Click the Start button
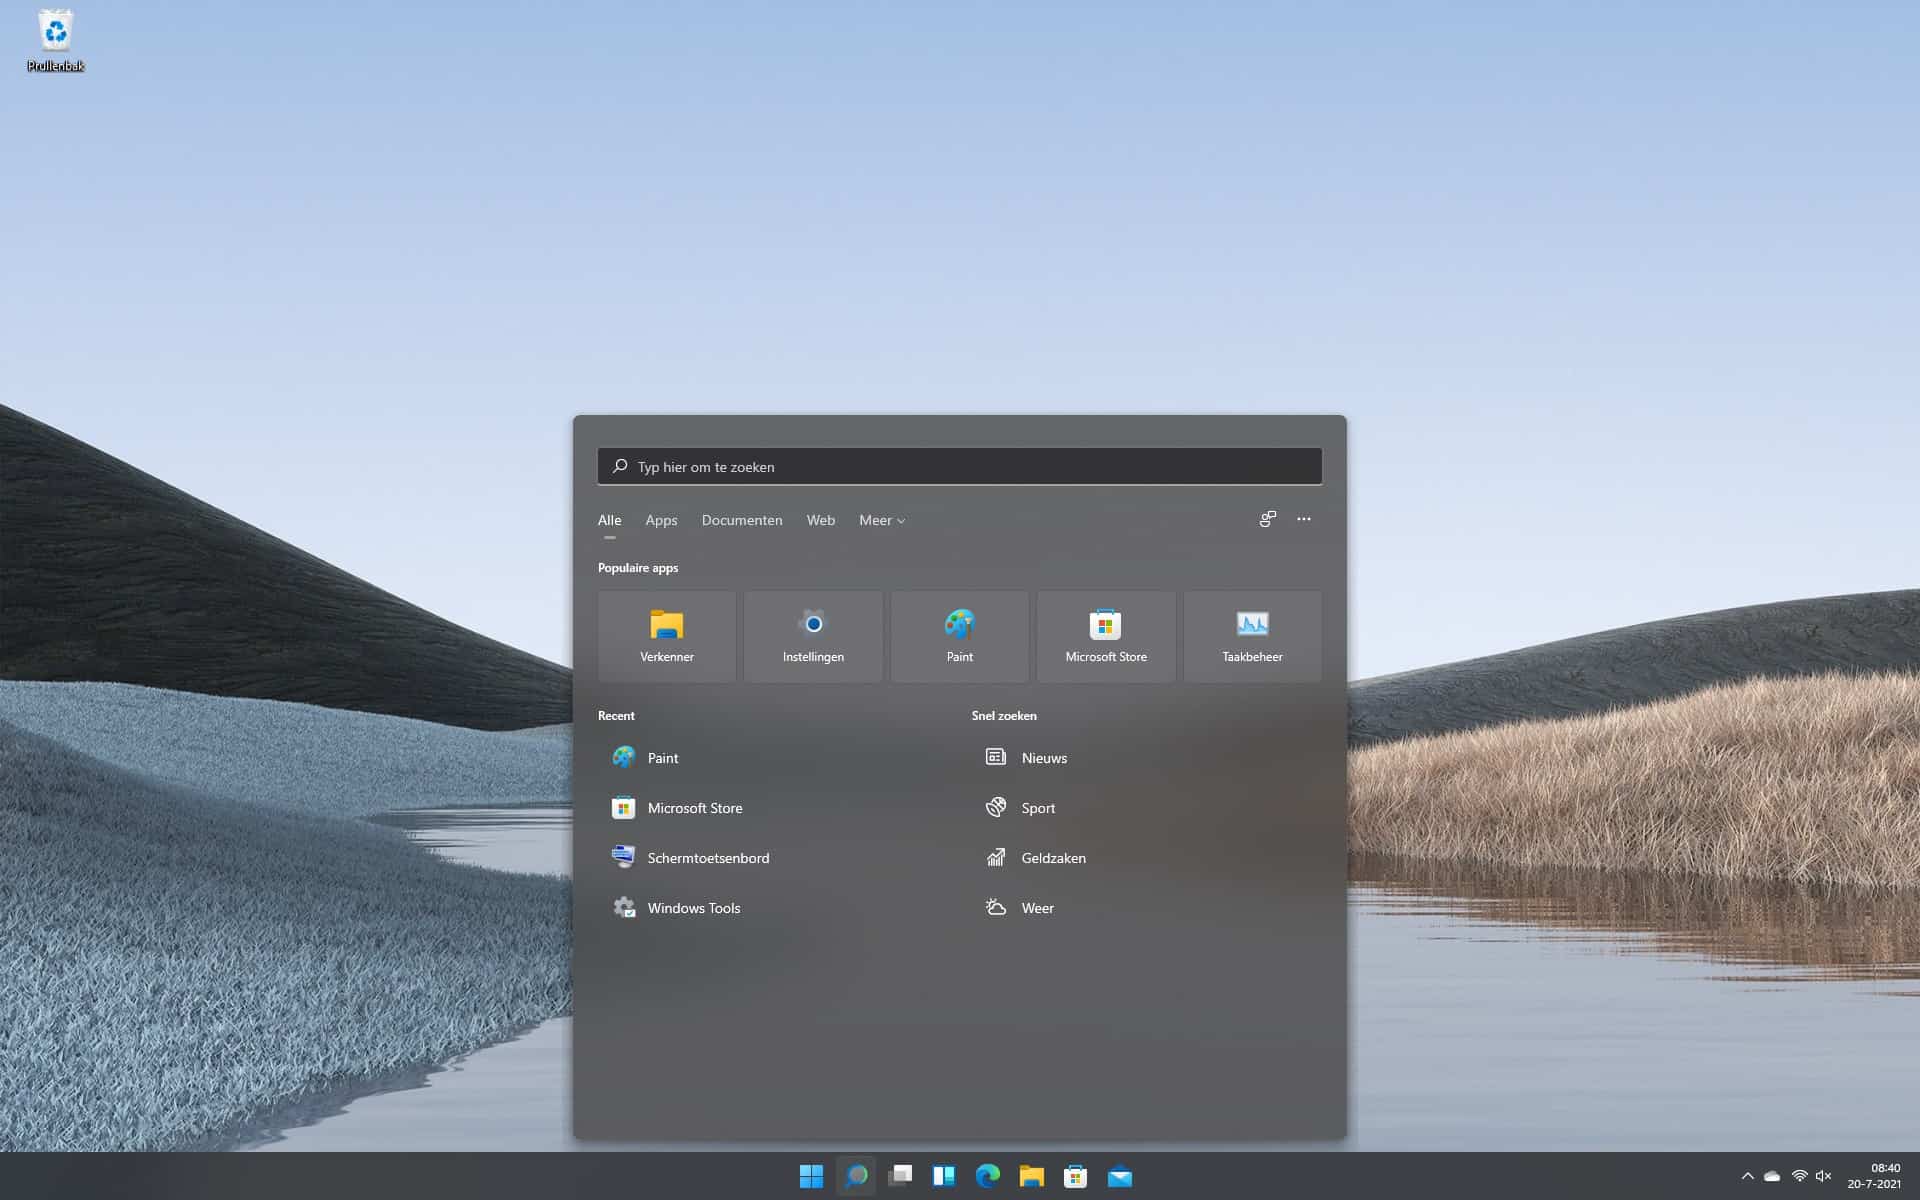 pyautogui.click(x=808, y=1177)
